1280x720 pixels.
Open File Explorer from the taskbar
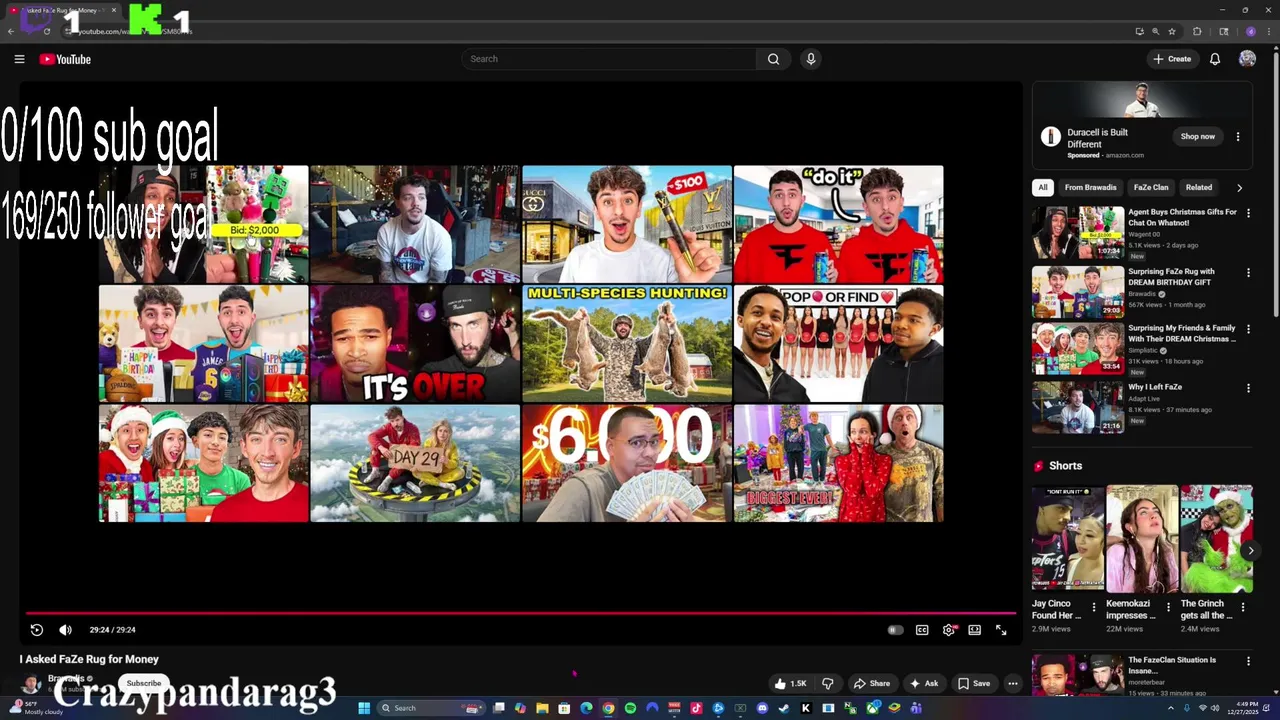point(542,708)
